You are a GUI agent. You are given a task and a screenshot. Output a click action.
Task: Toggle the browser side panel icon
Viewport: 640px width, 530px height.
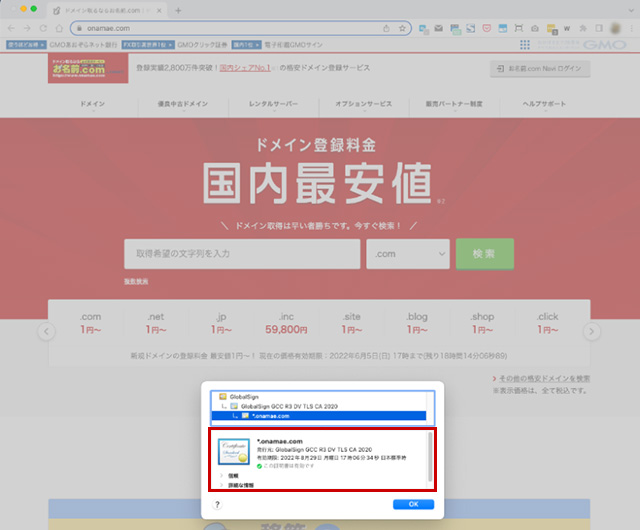point(599,28)
